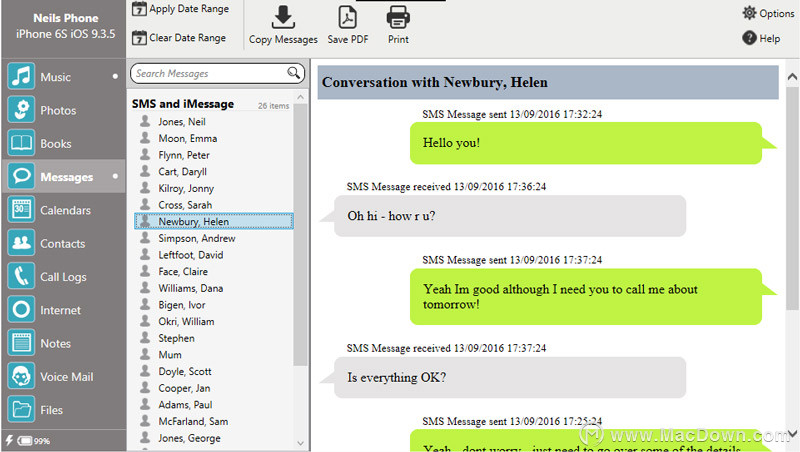
Task: Click the Apply Date Range text
Action: tap(189, 9)
